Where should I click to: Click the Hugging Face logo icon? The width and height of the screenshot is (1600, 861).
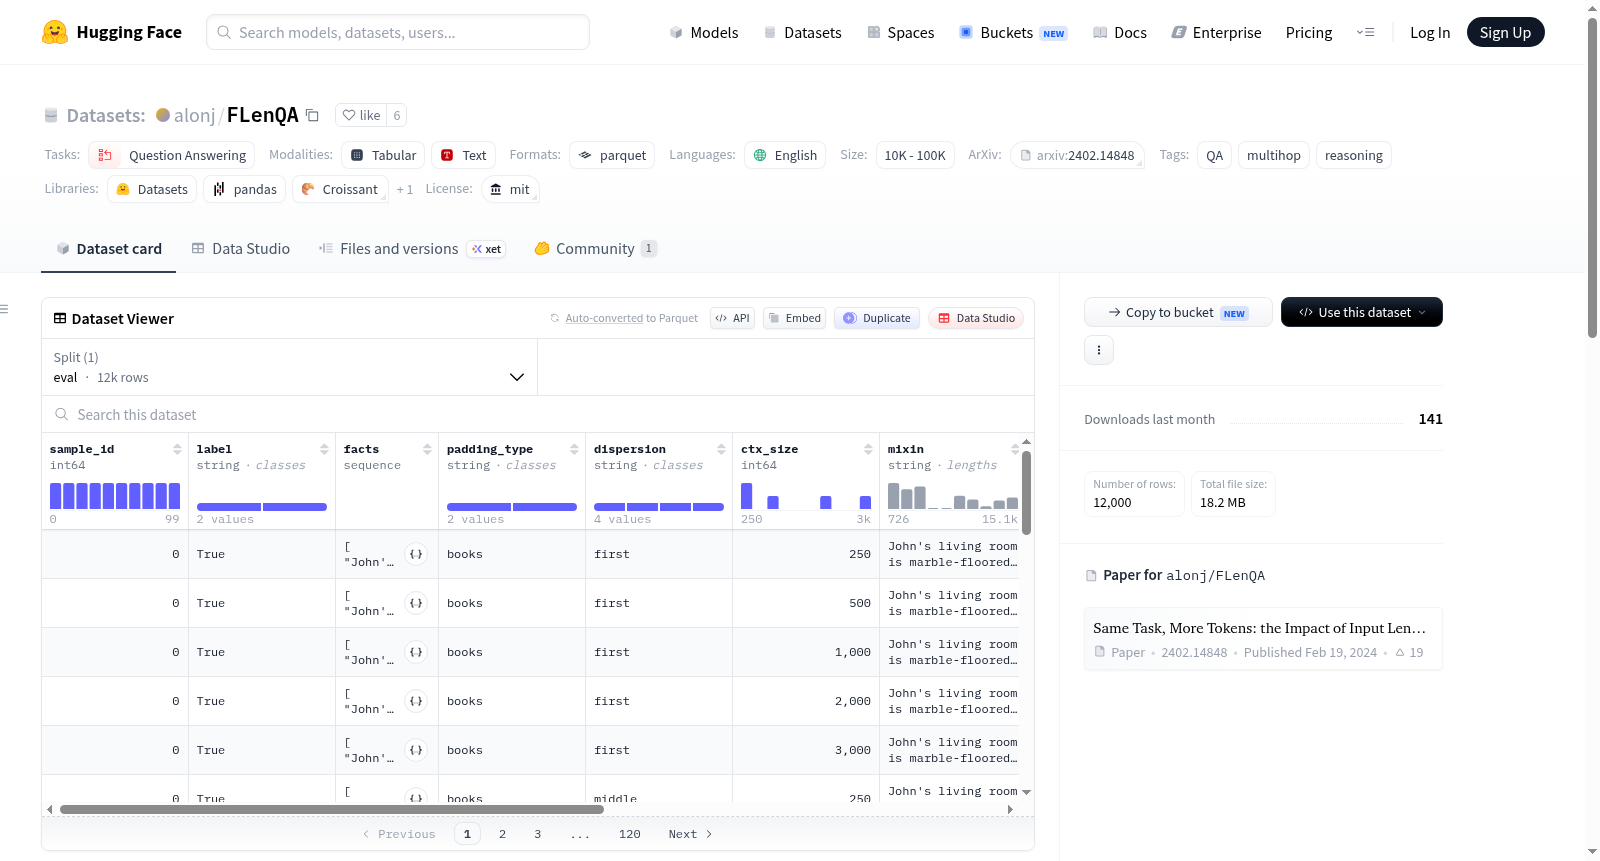[x=55, y=32]
